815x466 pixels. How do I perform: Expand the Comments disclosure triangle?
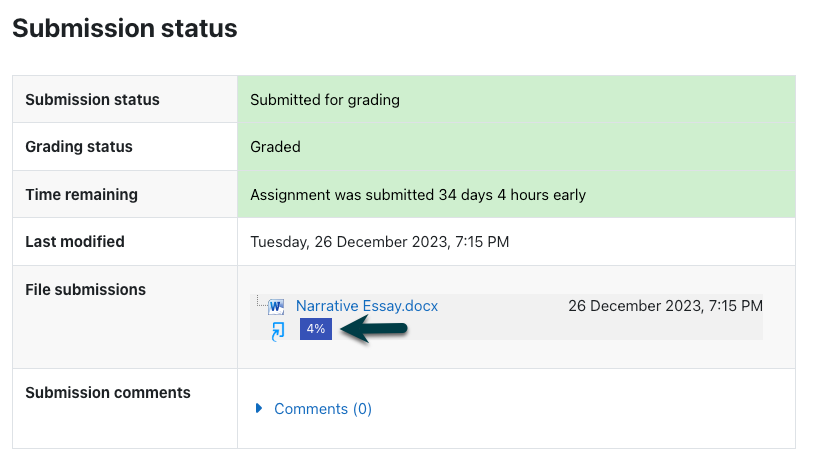click(259, 408)
